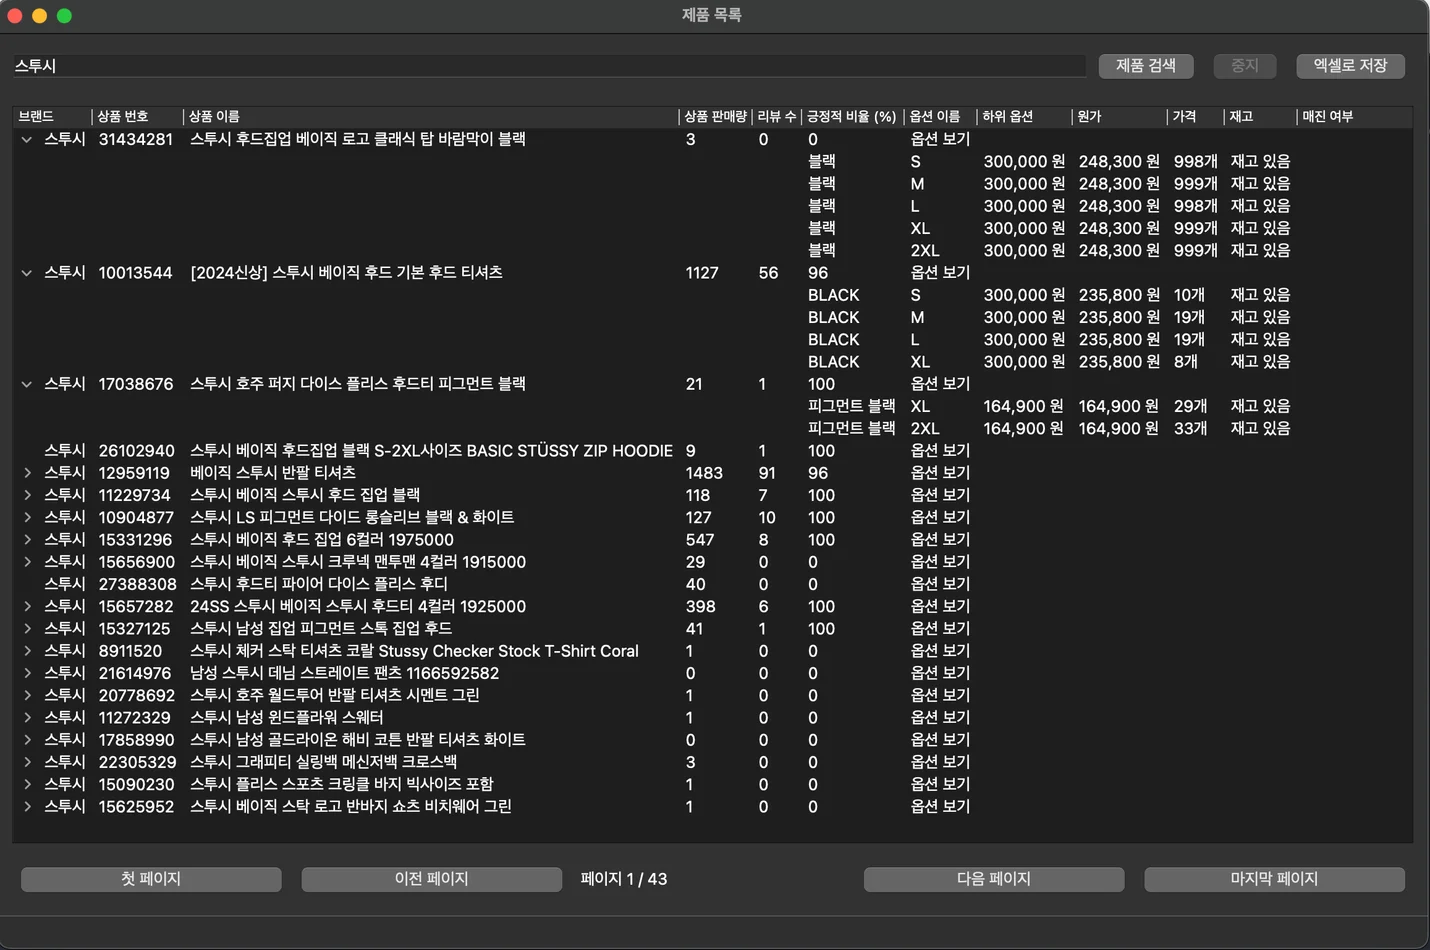The width and height of the screenshot is (1430, 950).
Task: Click the 페이지 1 / 43 indicator
Action: coord(624,879)
